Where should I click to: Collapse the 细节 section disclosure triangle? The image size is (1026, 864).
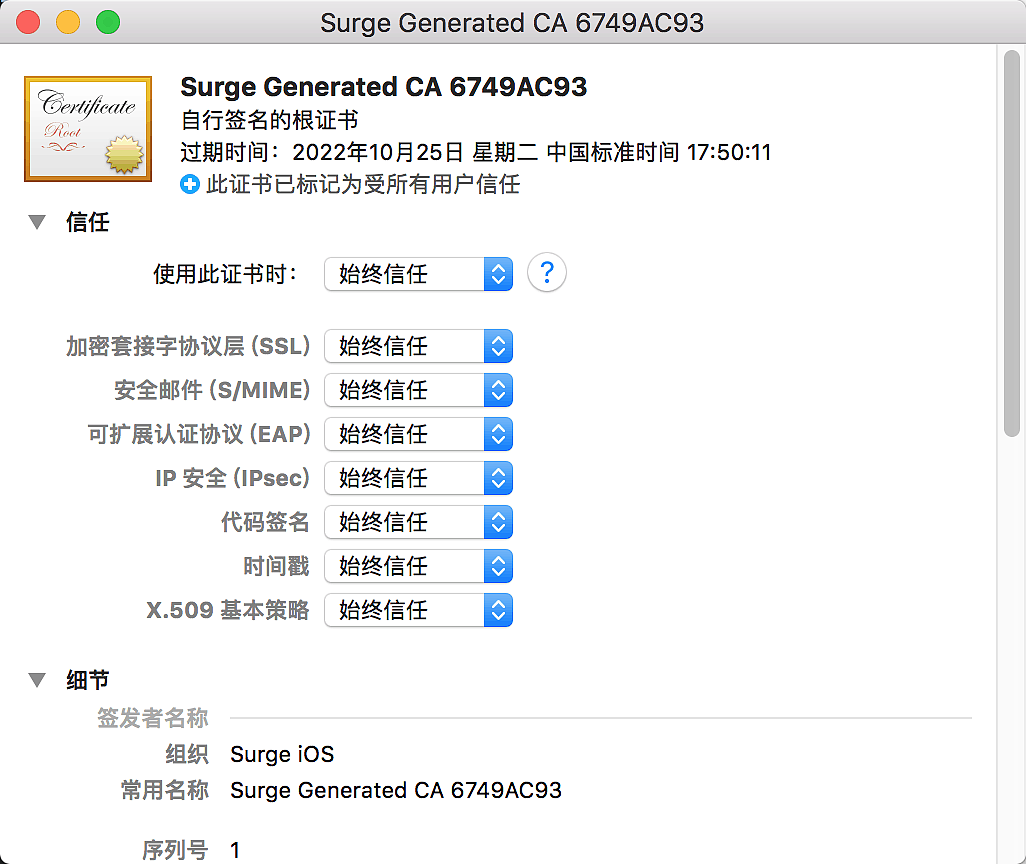pyautogui.click(x=38, y=680)
